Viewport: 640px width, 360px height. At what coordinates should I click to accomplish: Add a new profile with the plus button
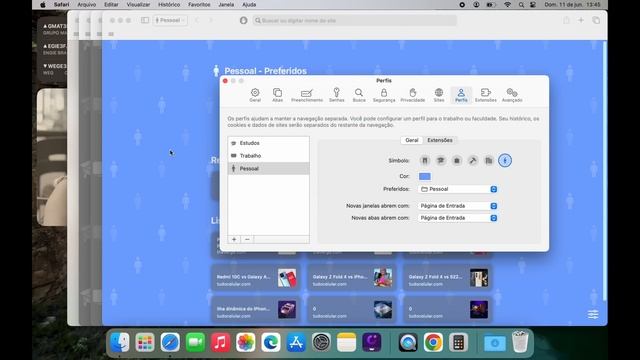(234, 240)
